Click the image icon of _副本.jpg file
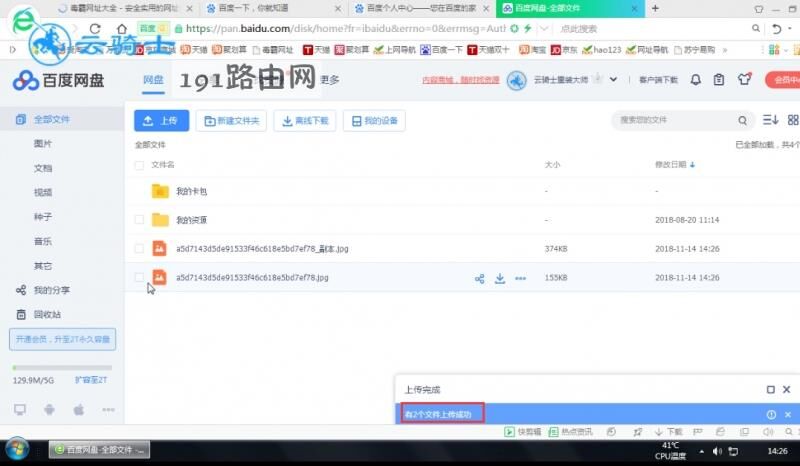The height and width of the screenshot is (466, 800). click(159, 249)
